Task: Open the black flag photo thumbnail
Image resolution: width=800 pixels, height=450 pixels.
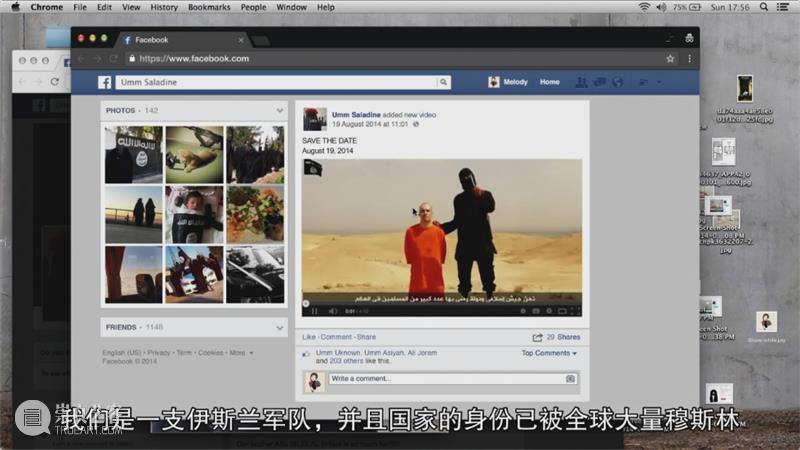Action: [x=134, y=155]
